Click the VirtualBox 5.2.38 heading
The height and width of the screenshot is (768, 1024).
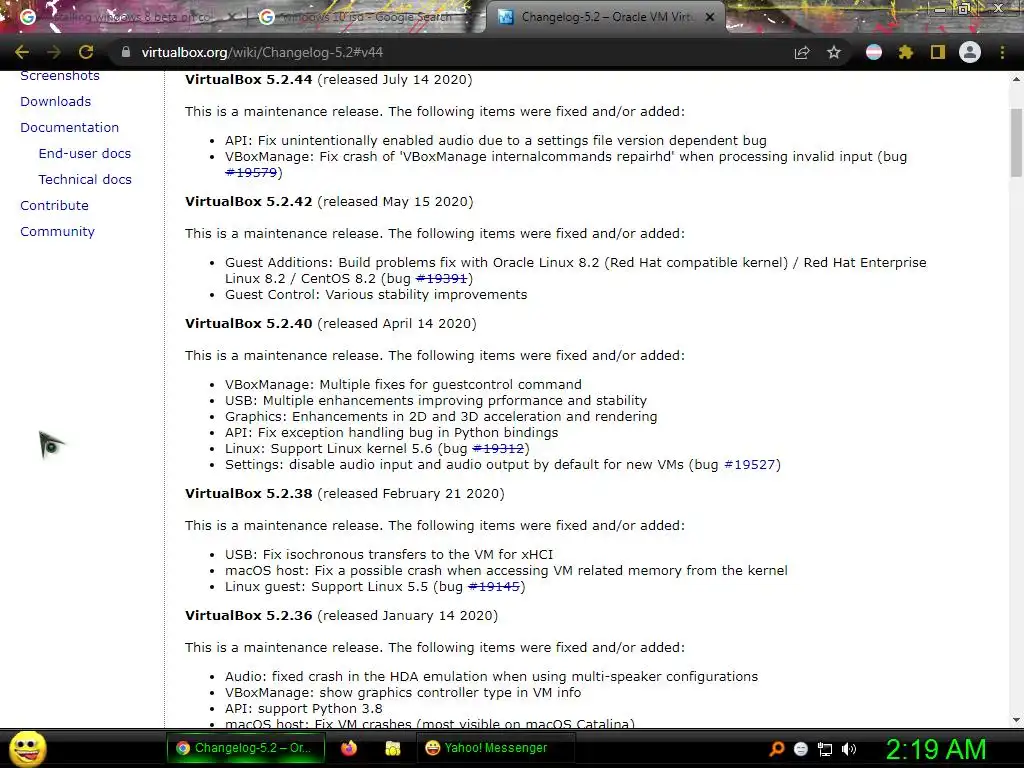tap(249, 494)
